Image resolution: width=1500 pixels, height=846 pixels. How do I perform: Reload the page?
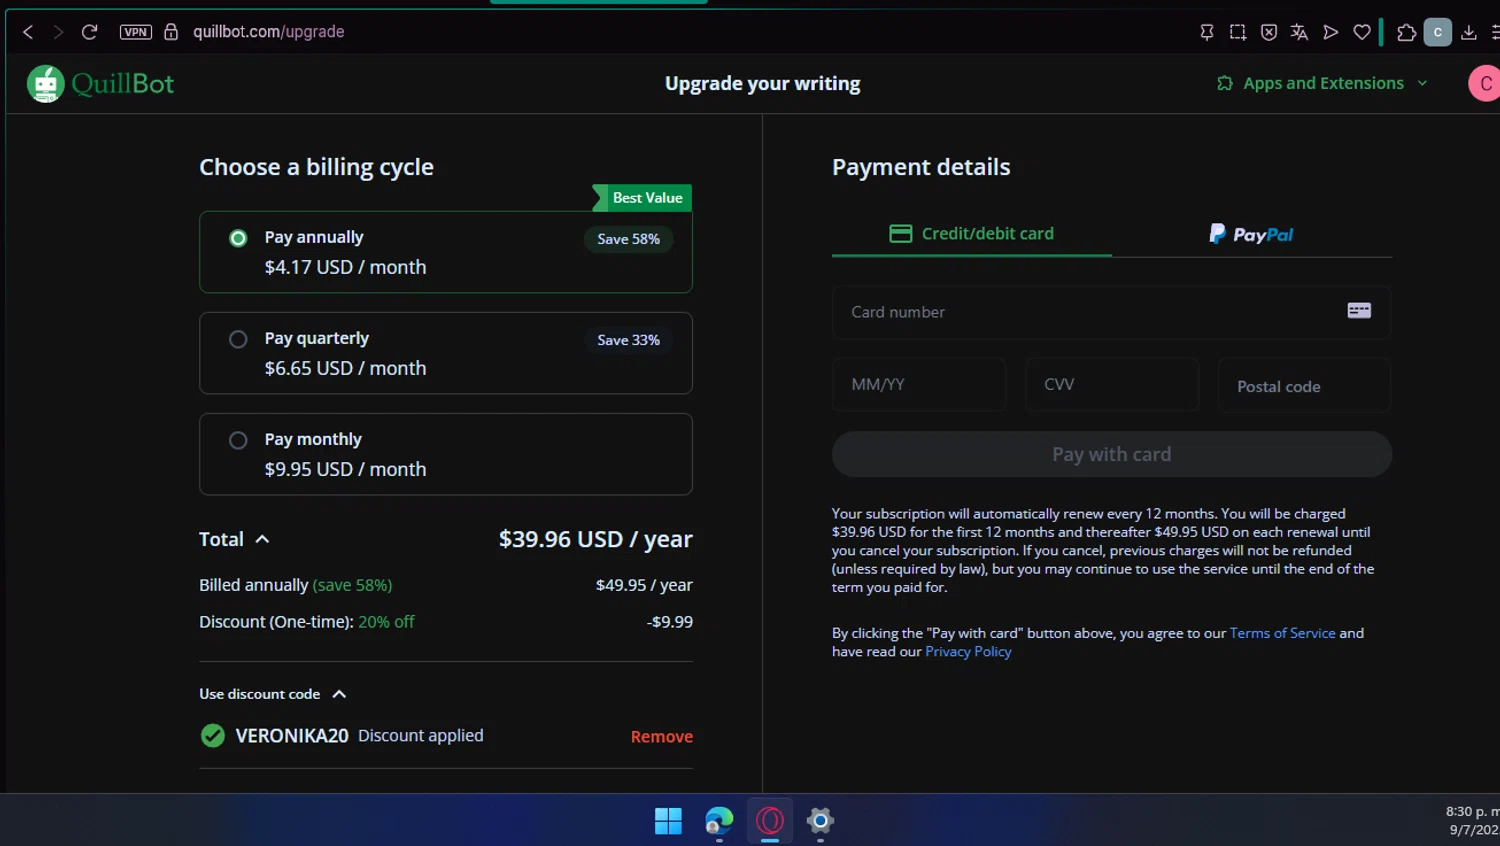89,32
